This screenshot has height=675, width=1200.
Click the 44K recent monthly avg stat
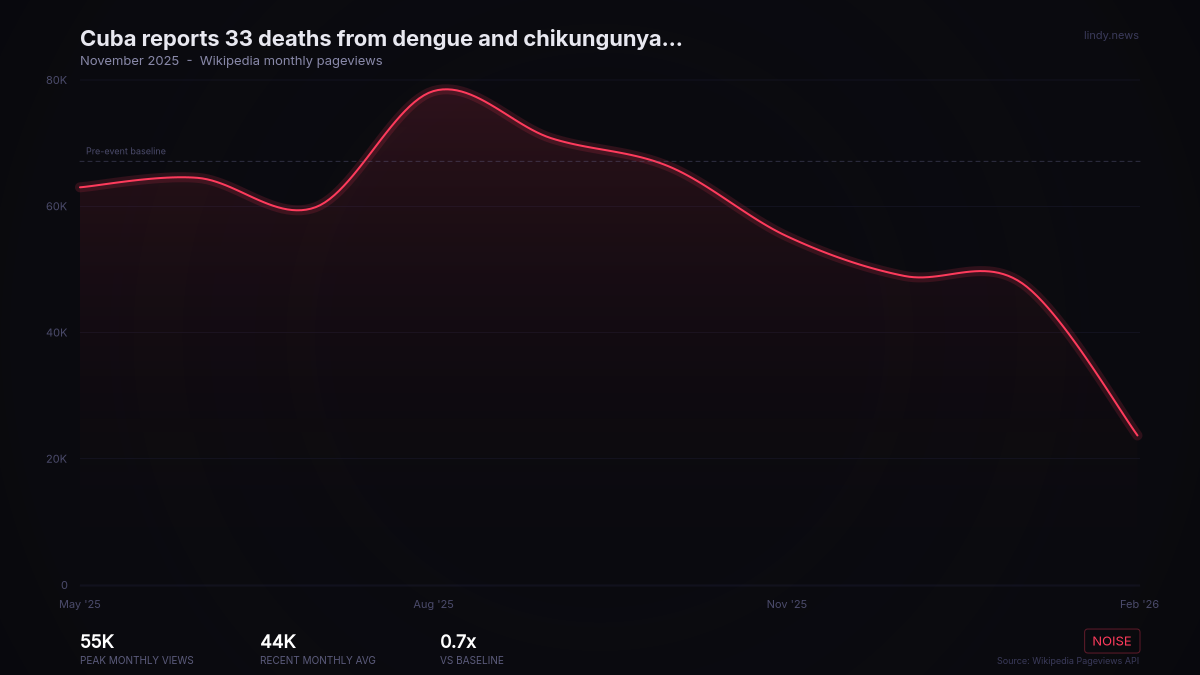[277, 641]
